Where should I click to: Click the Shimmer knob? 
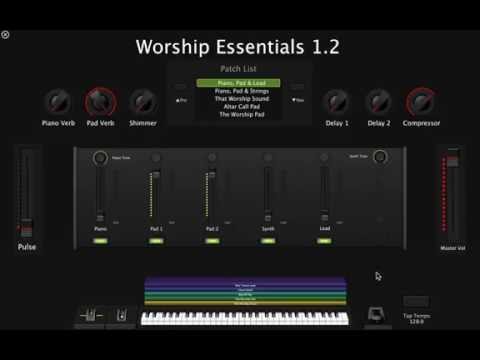(x=143, y=102)
